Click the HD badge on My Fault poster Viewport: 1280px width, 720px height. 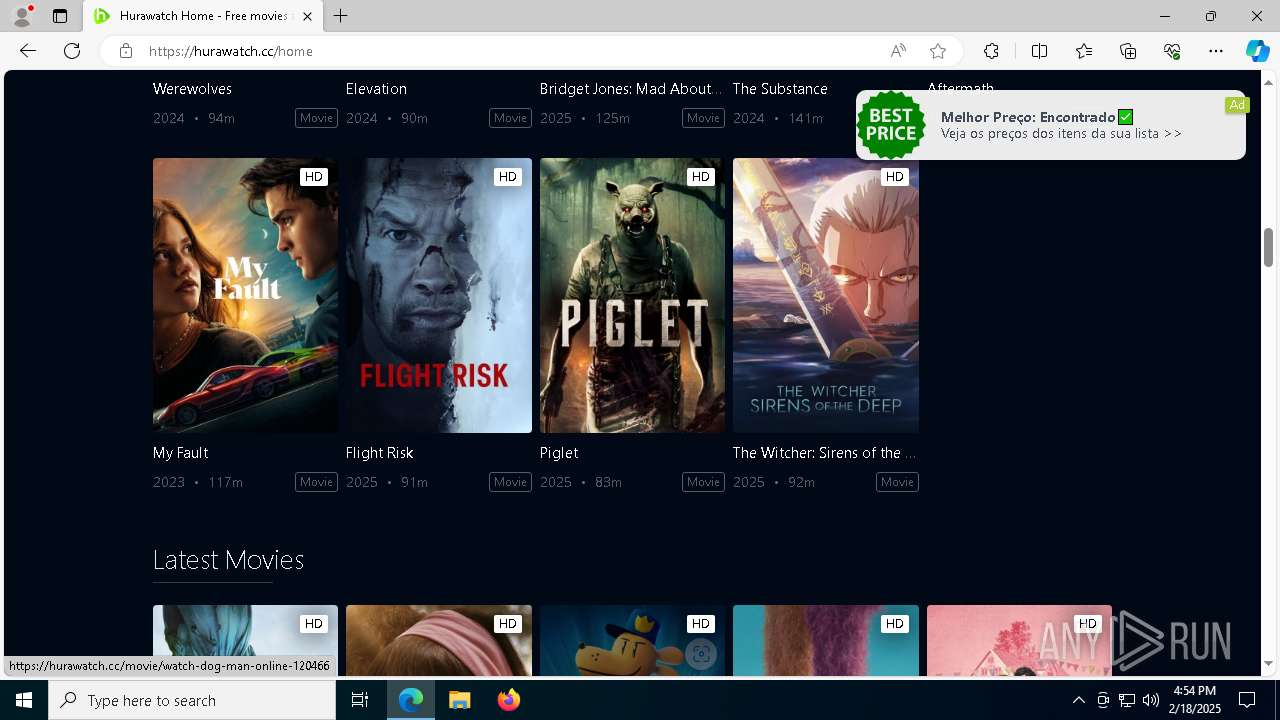pyautogui.click(x=314, y=177)
